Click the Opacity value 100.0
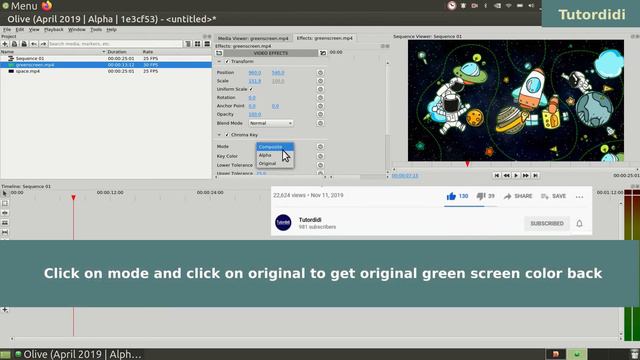 pos(255,114)
